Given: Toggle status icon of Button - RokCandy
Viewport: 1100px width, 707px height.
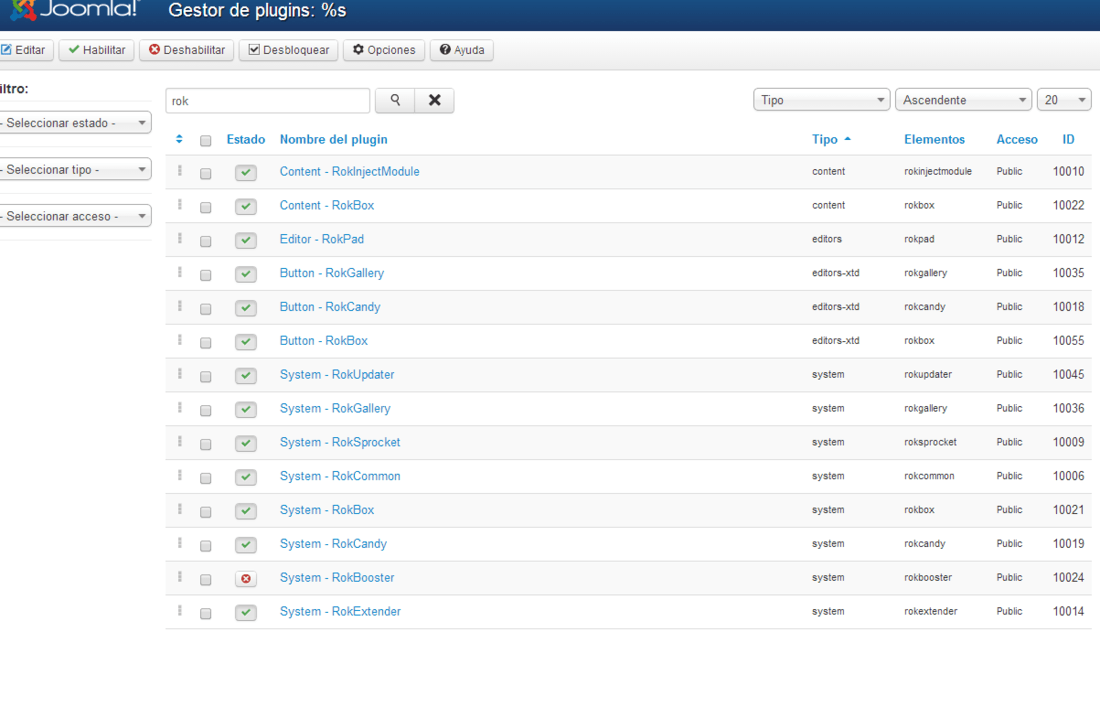Looking at the screenshot, I should (246, 308).
